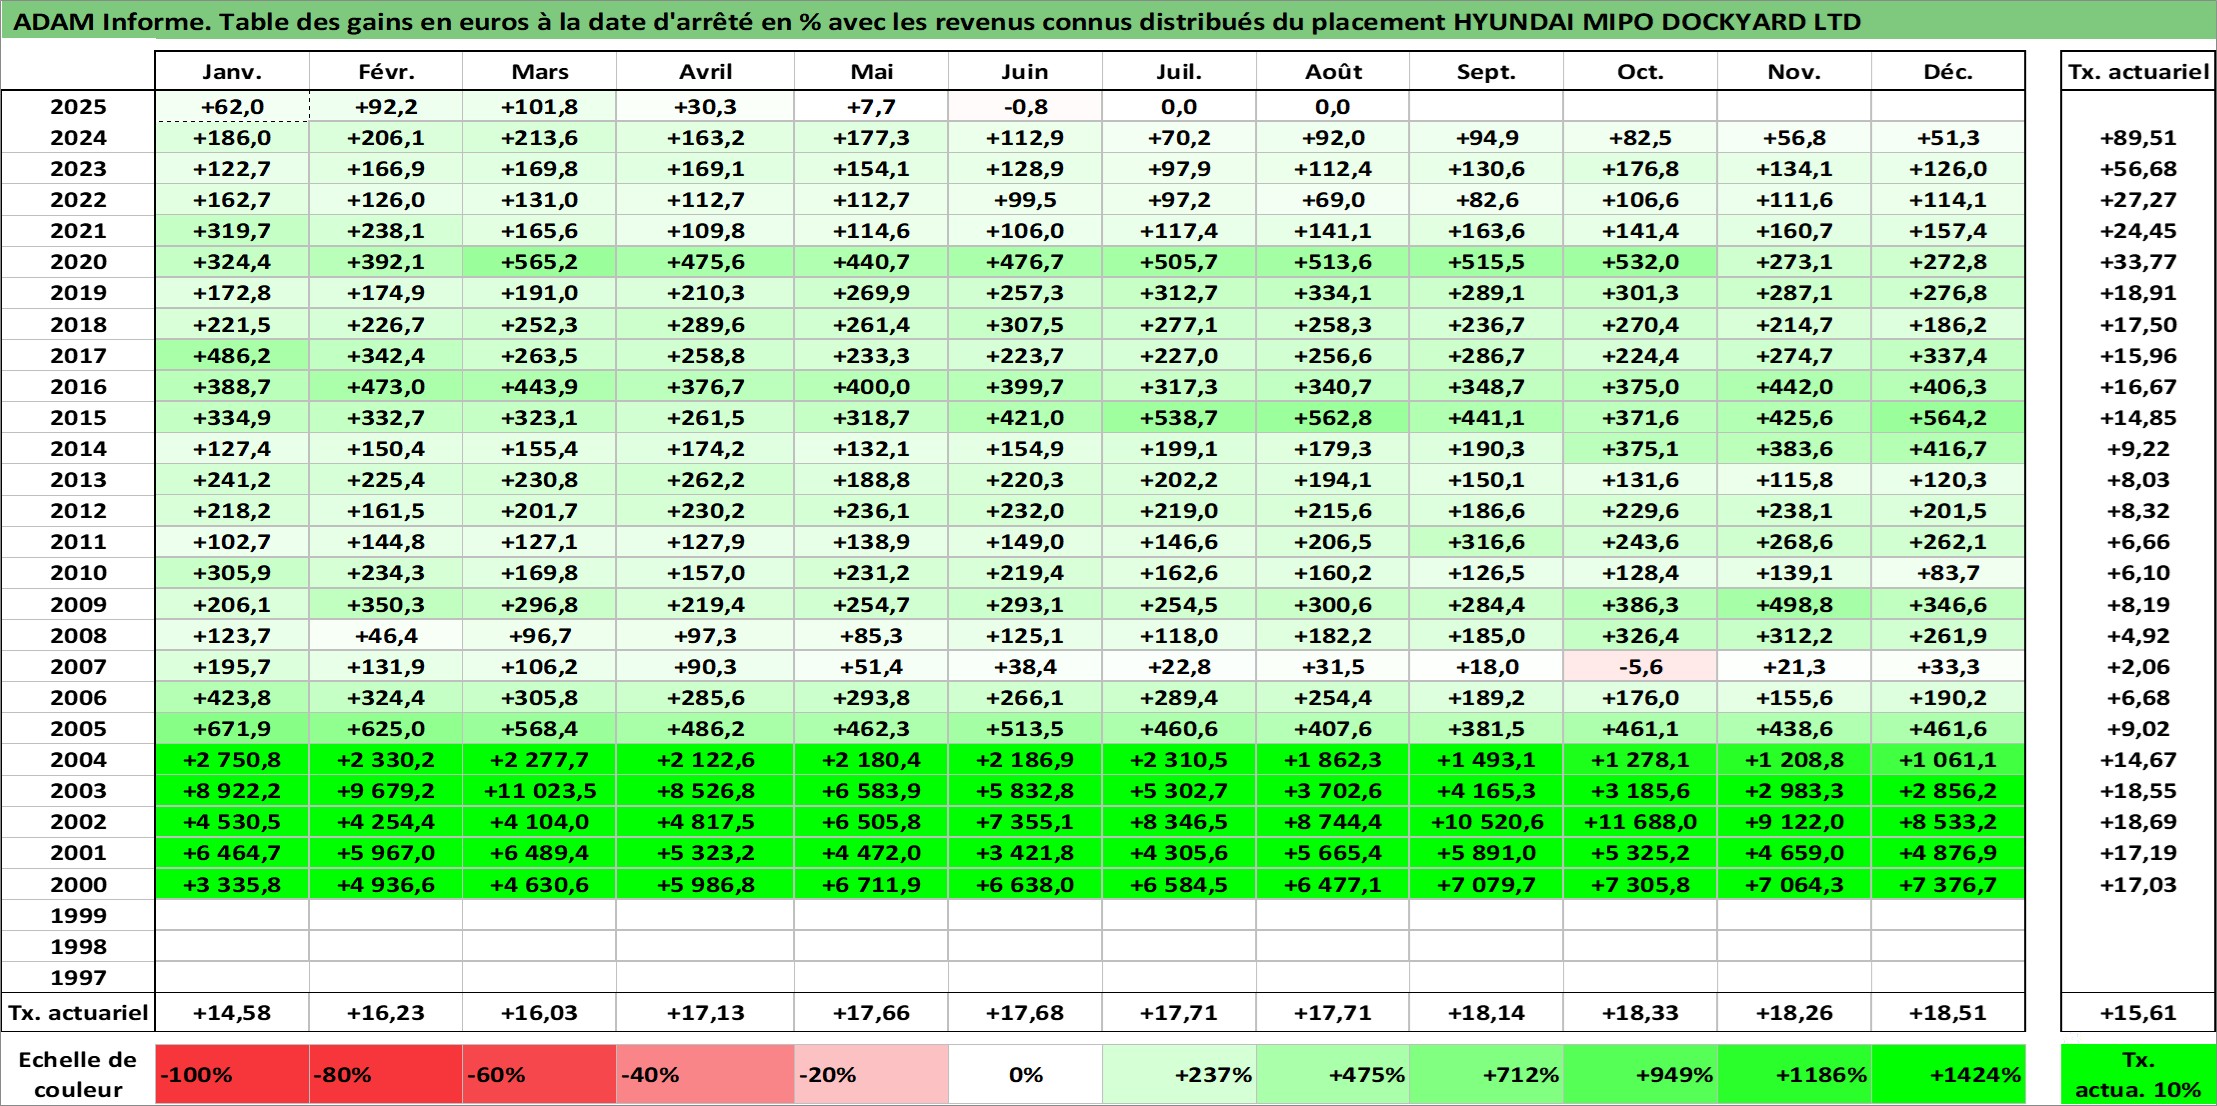
Task: Click the -80% red color swatch
Action: [386, 1074]
